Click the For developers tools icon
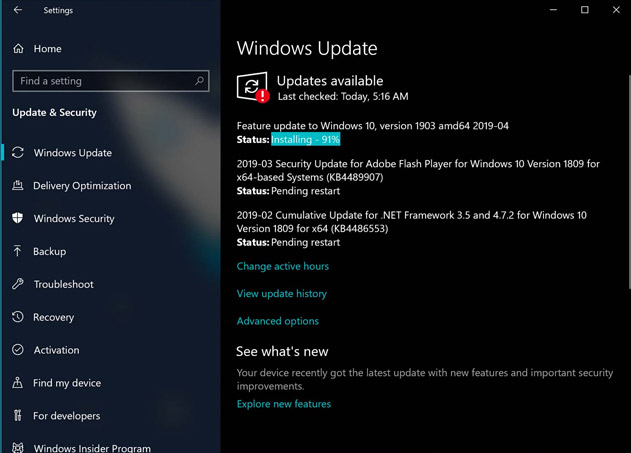This screenshot has height=453, width=631. click(17, 415)
